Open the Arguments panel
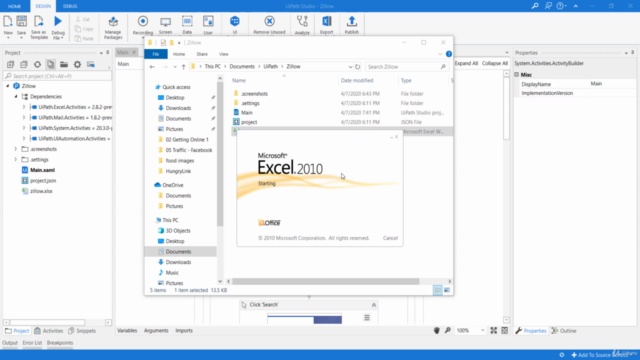 156,331
